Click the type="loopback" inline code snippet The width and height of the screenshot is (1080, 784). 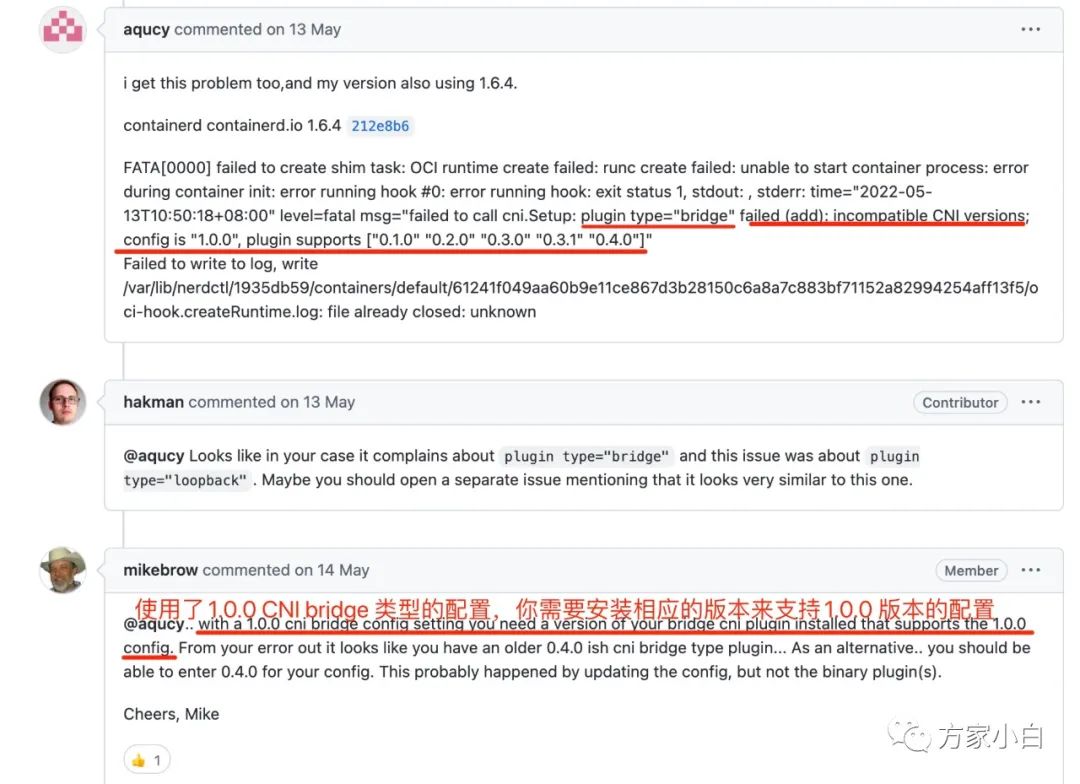click(185, 480)
